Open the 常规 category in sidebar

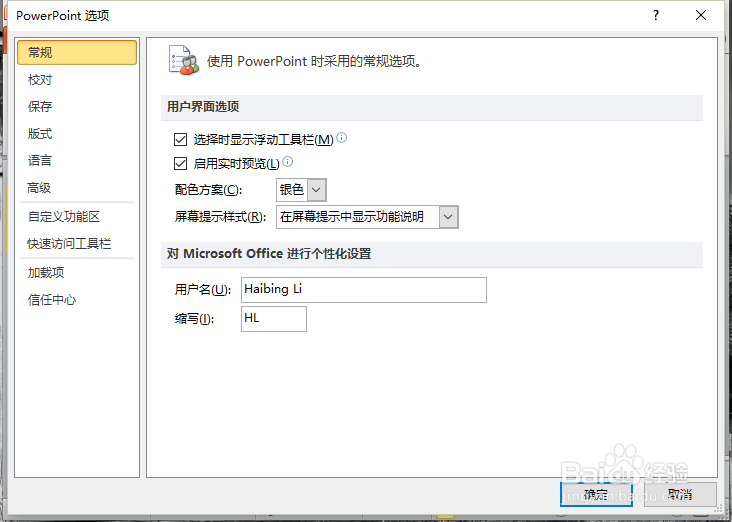coord(77,52)
